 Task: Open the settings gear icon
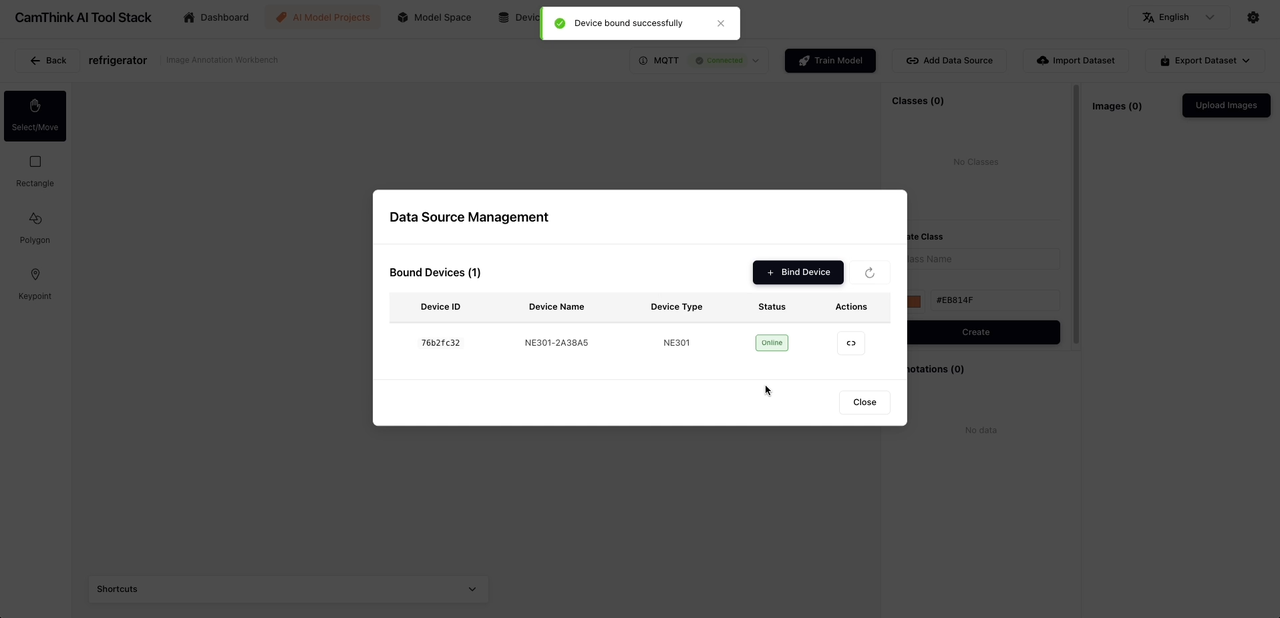point(1253,17)
